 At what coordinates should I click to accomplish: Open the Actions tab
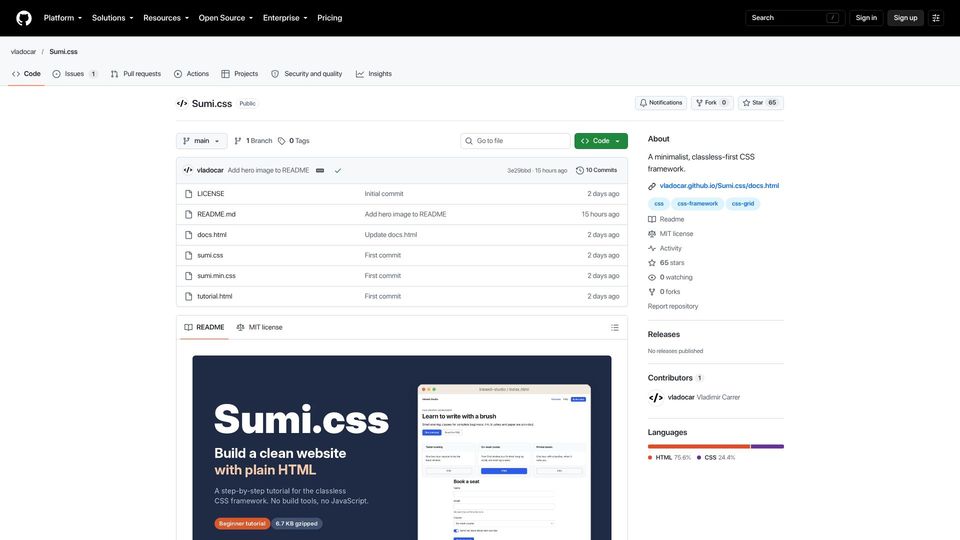tap(191, 73)
